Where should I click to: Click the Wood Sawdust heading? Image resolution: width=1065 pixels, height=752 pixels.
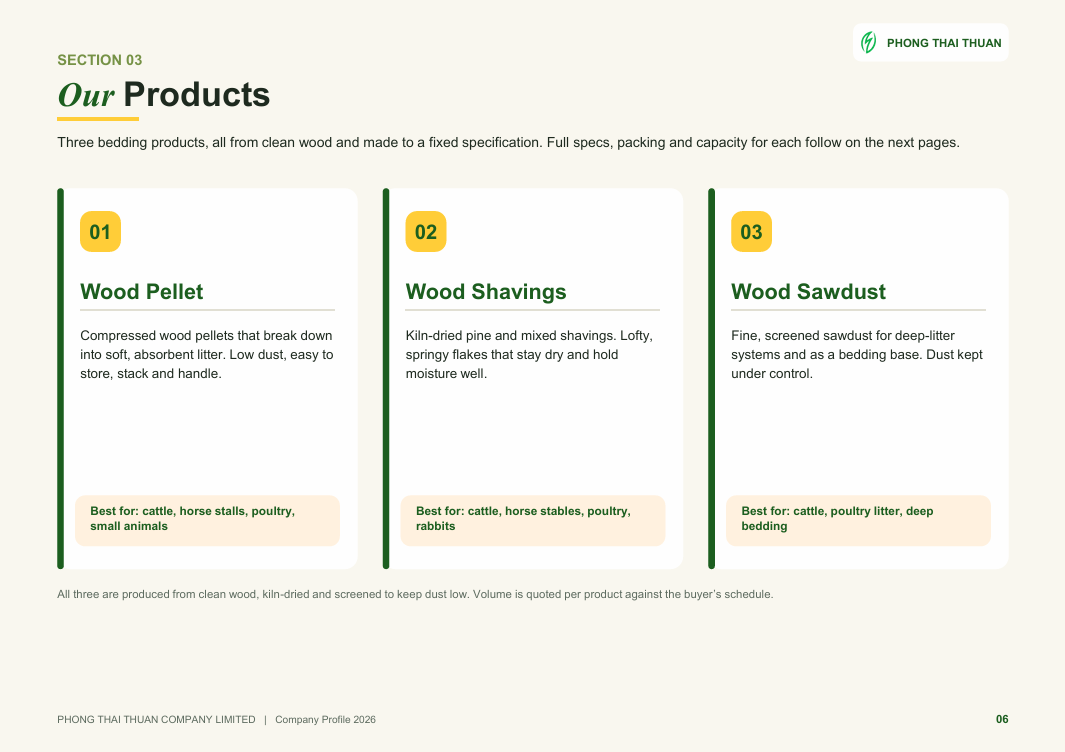click(808, 291)
